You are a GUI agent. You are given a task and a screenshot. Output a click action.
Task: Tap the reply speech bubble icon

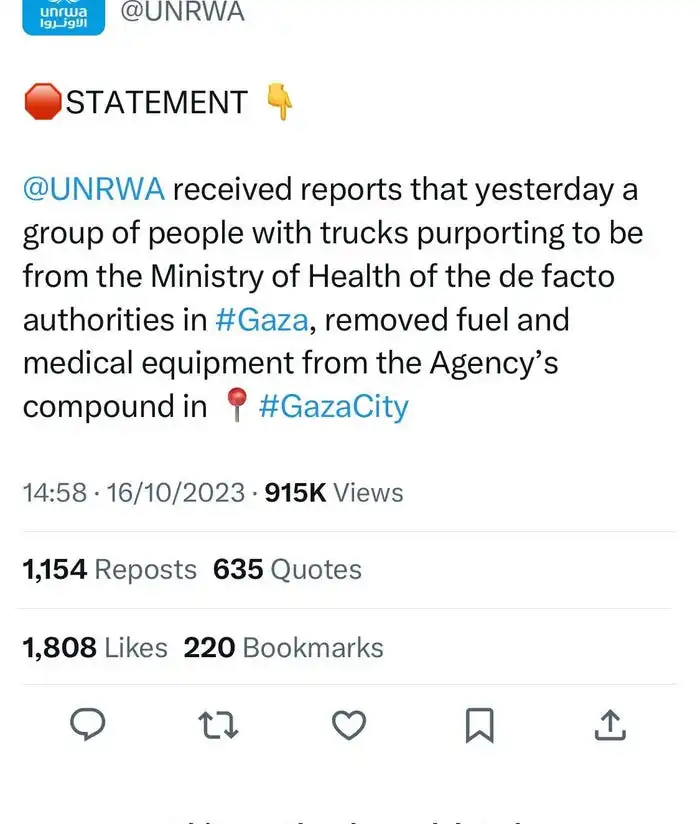(x=90, y=725)
